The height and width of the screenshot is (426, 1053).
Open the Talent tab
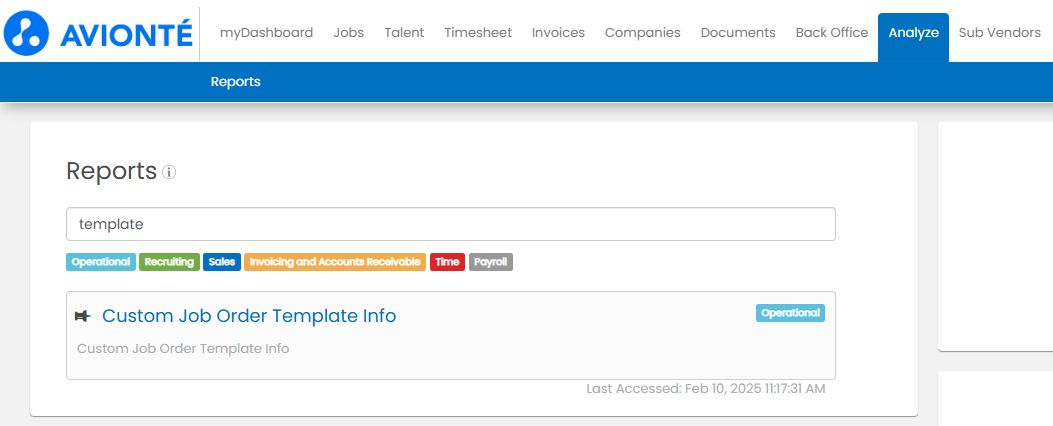404,32
